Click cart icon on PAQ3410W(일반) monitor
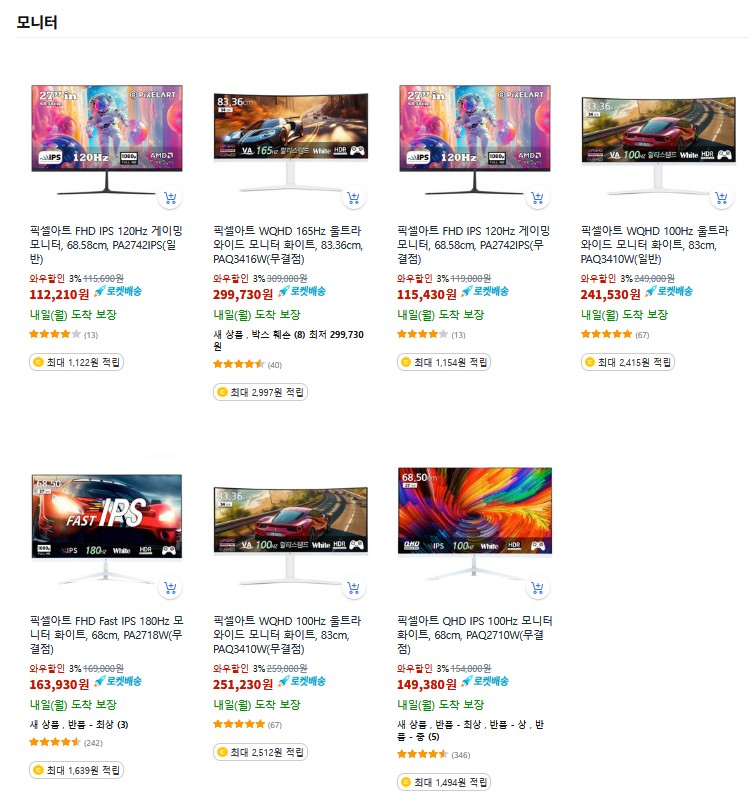 coord(721,198)
